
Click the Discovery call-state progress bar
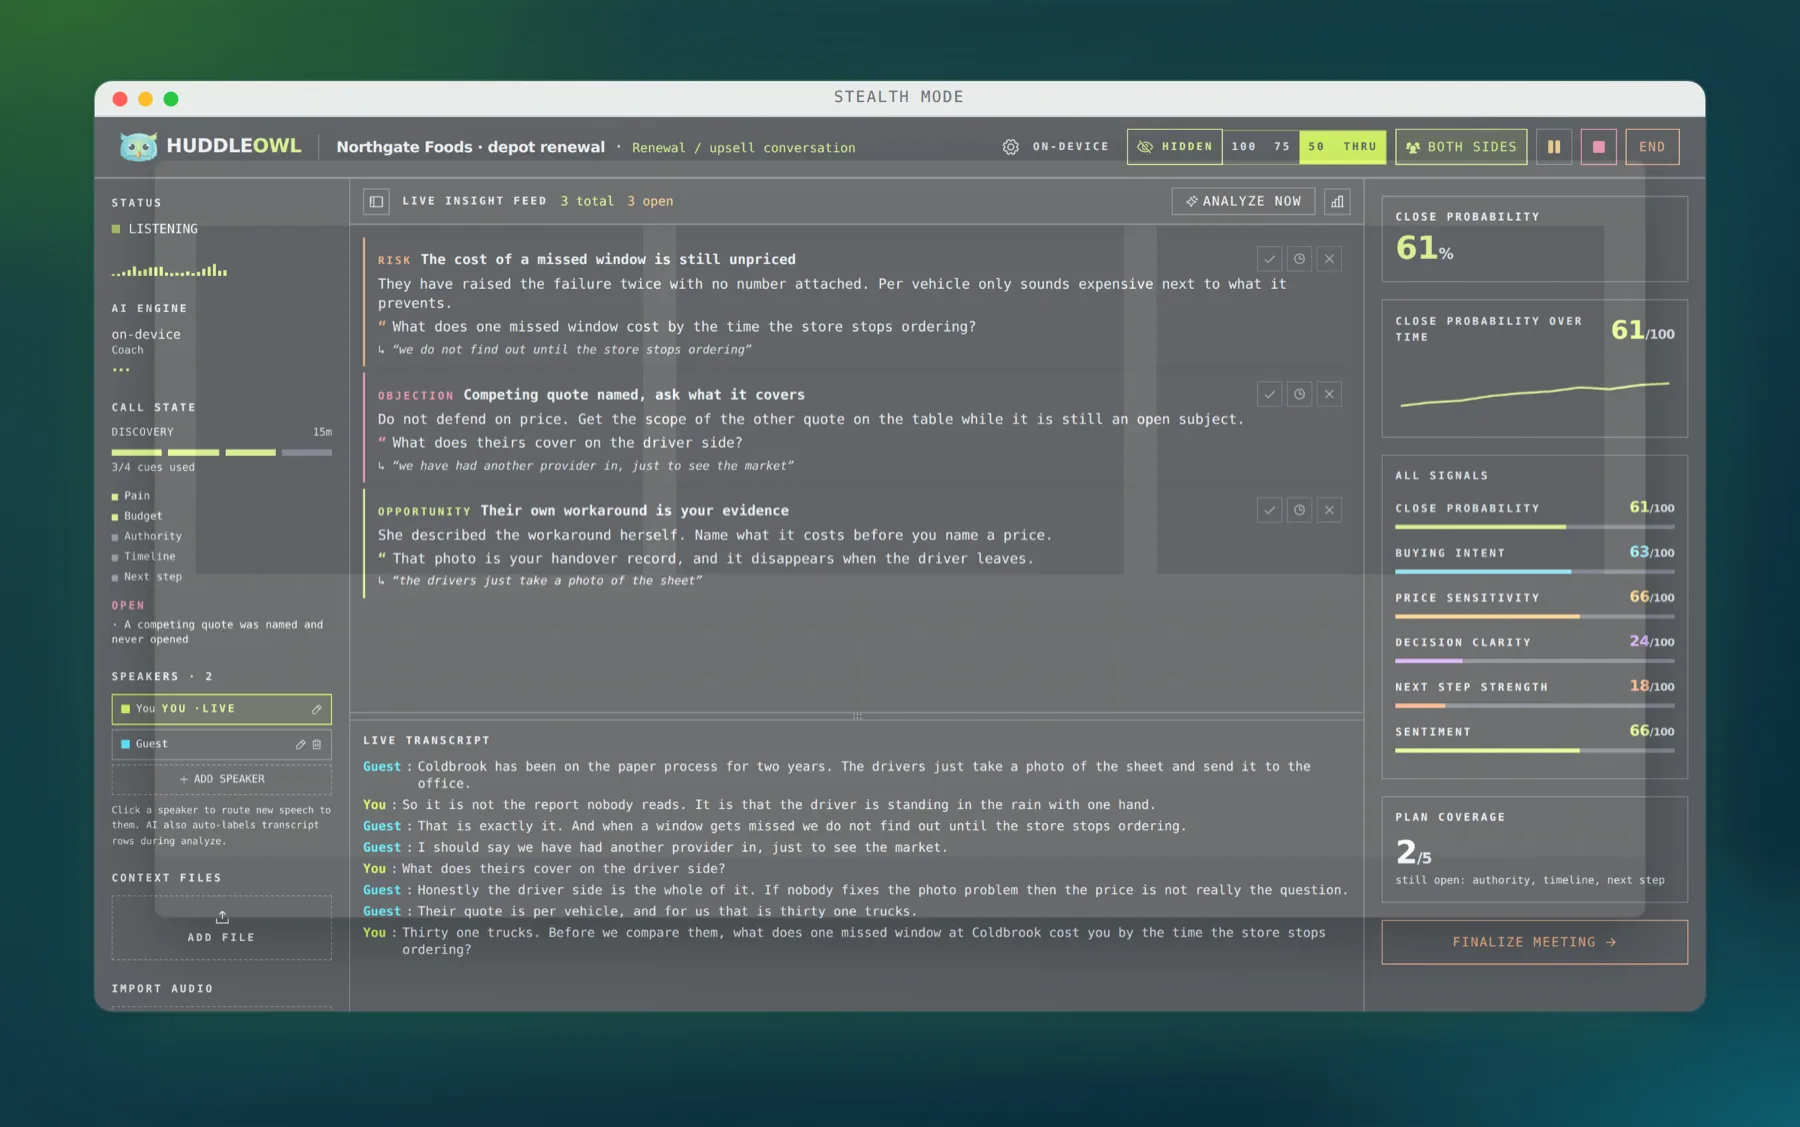pyautogui.click(x=222, y=452)
